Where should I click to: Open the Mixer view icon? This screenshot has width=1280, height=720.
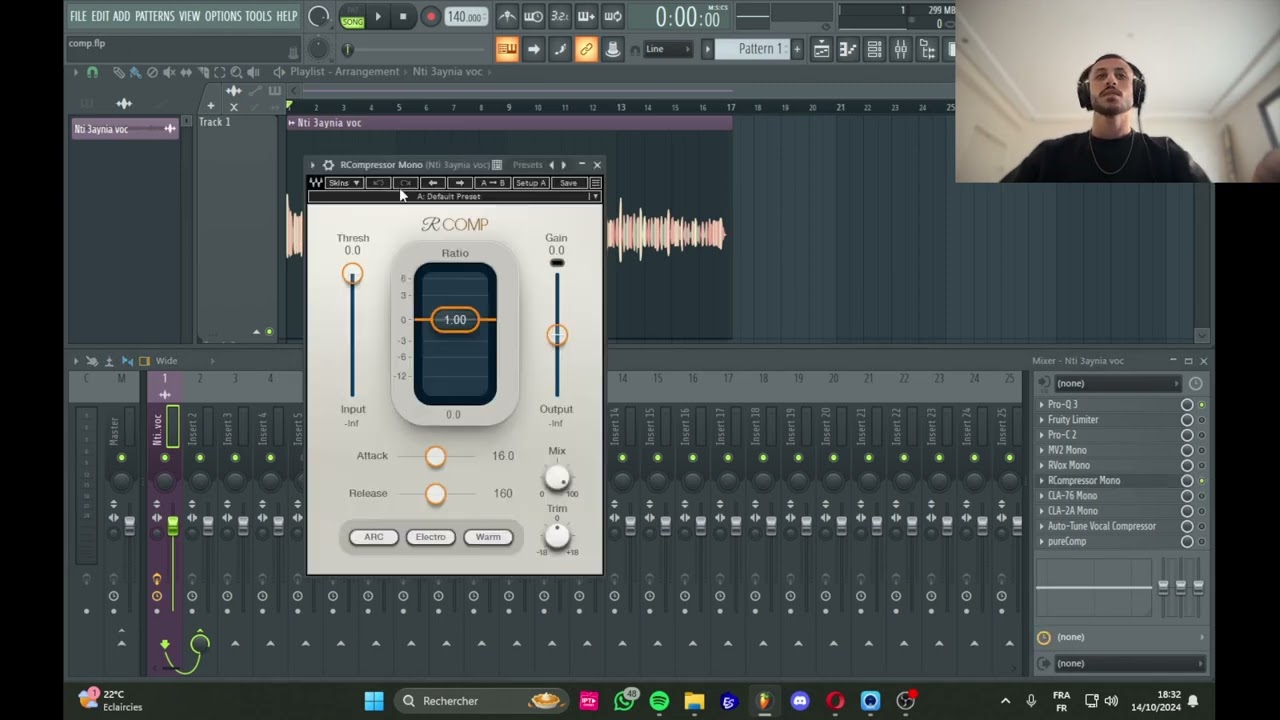[900, 50]
